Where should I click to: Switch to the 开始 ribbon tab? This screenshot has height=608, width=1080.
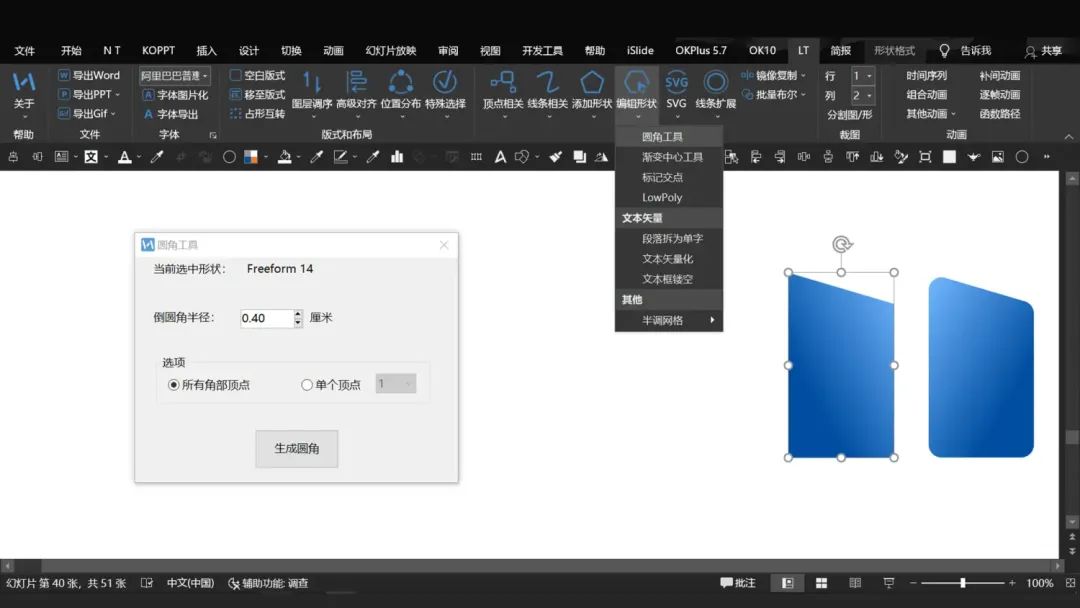[71, 50]
